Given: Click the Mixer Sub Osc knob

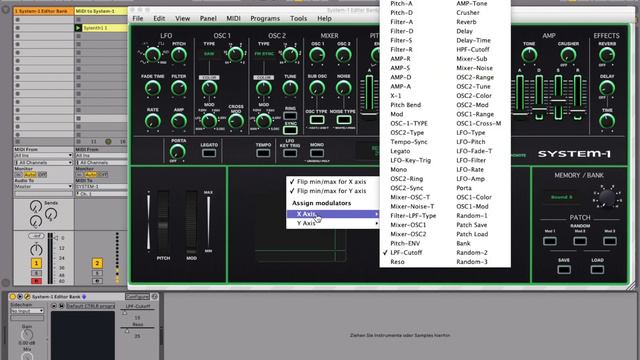Looking at the screenshot, I should (317, 88).
